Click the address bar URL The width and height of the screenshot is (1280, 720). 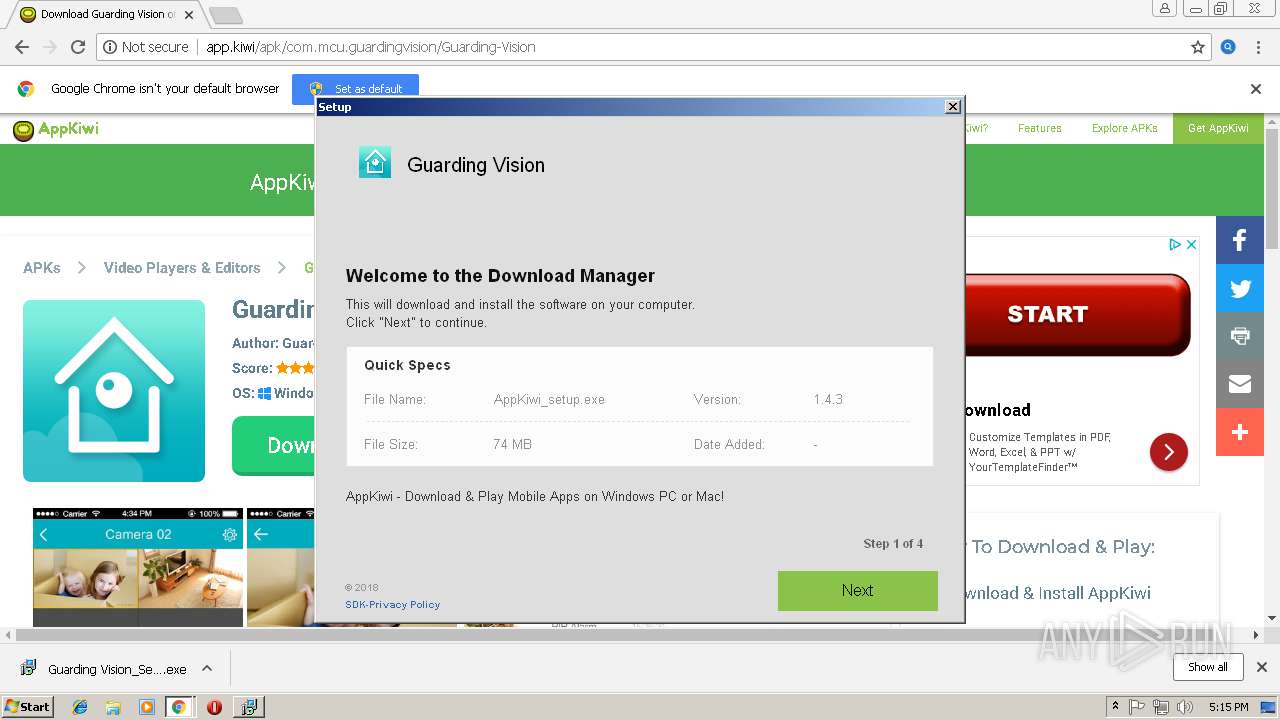pyautogui.click(x=371, y=47)
